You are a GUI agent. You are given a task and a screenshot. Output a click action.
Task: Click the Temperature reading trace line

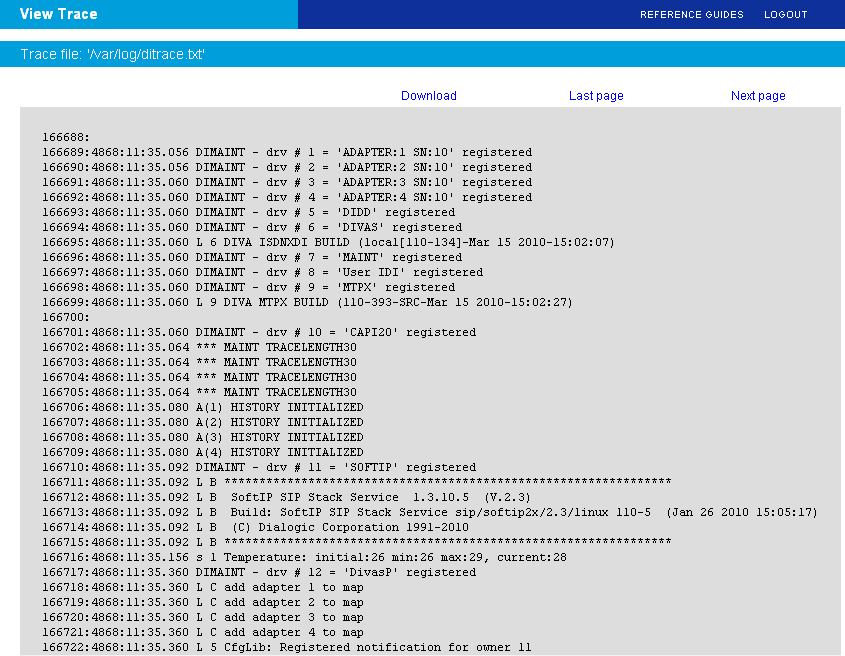[x=304, y=557]
